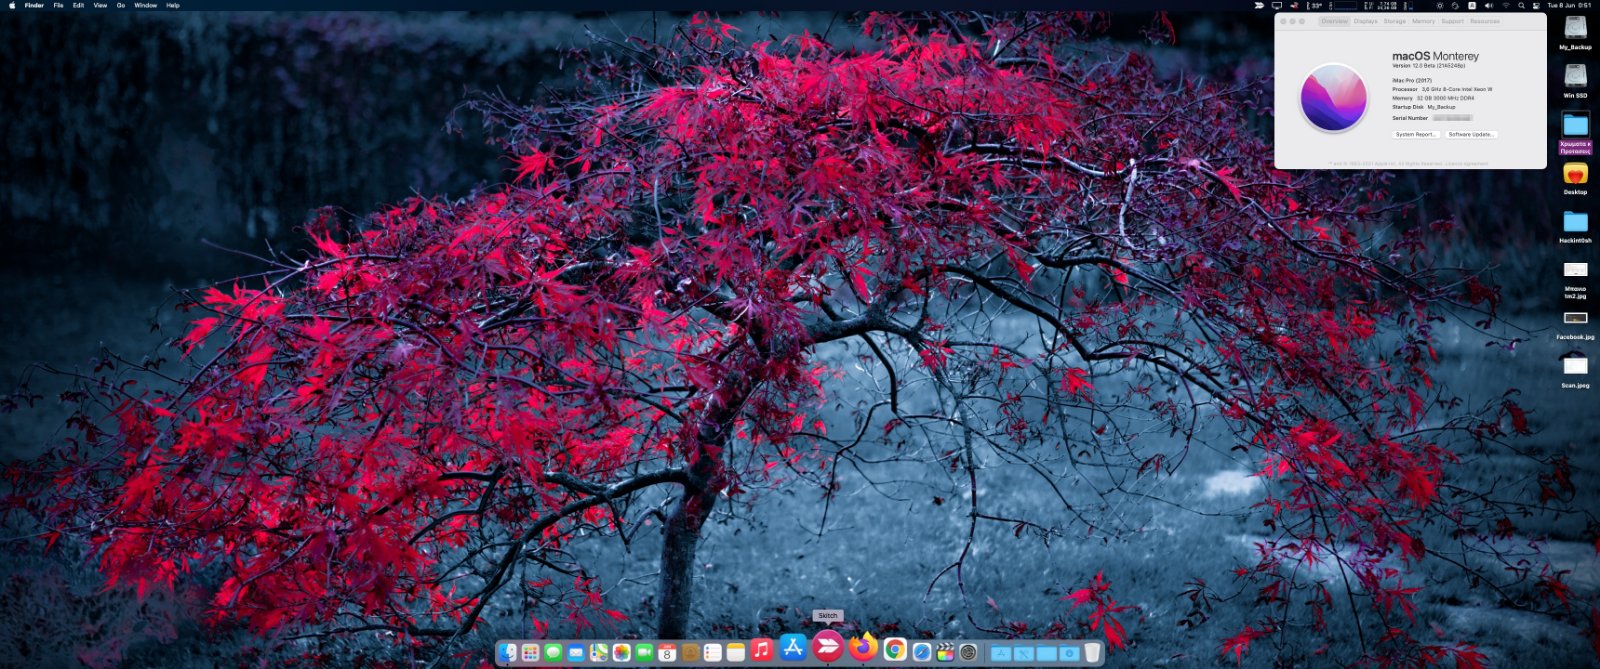
Task: Launch Reminders from the Dock
Action: click(x=713, y=652)
